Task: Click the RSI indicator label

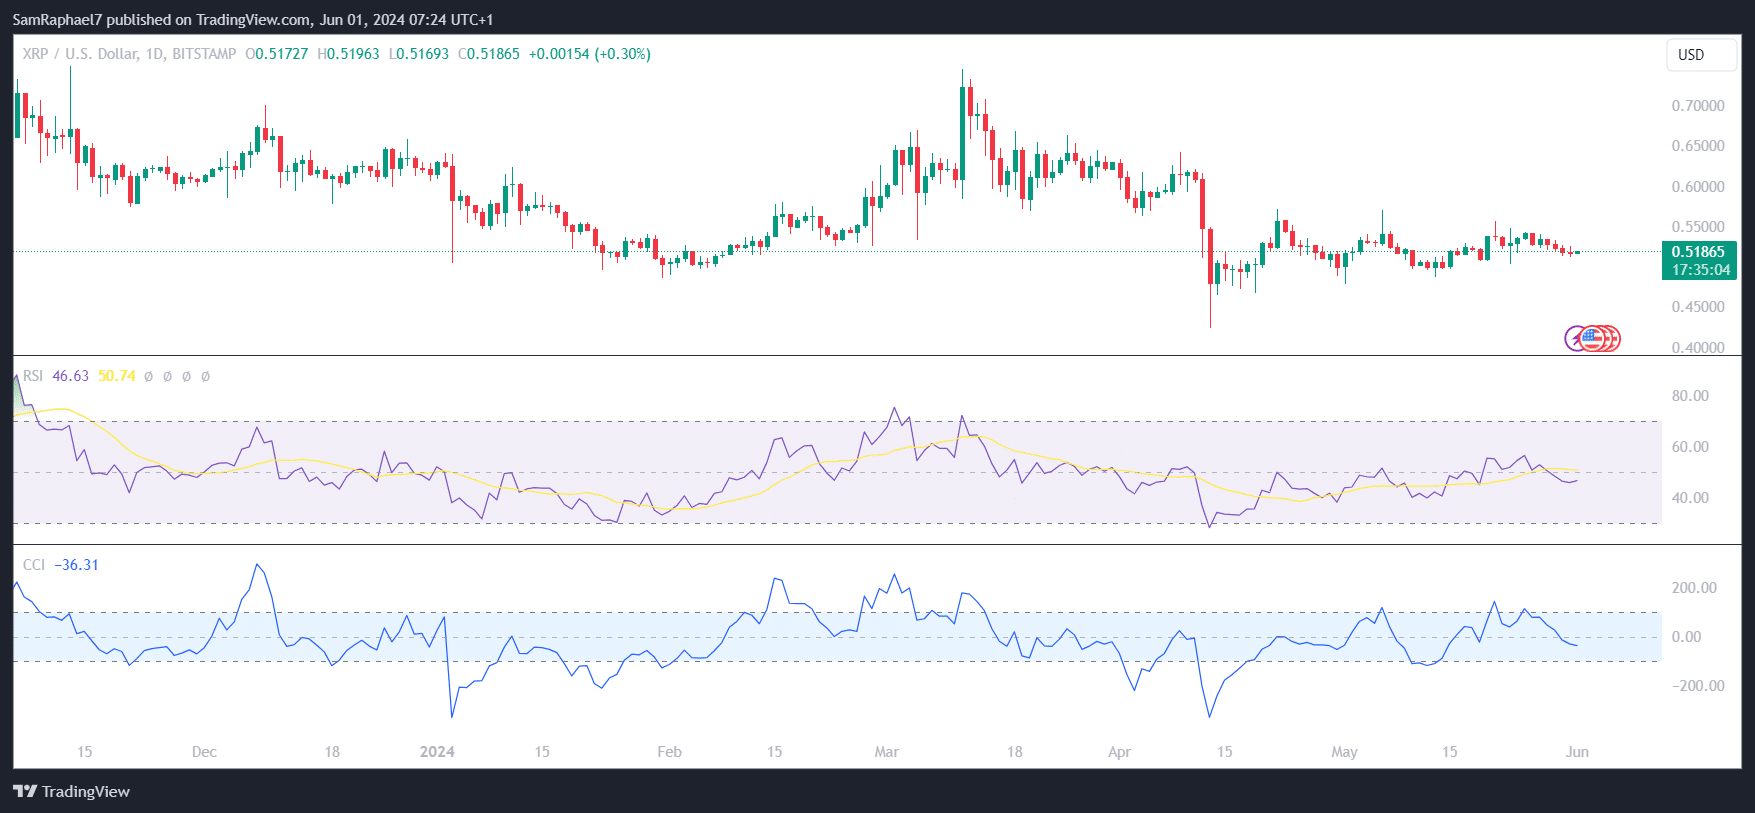Action: (33, 376)
